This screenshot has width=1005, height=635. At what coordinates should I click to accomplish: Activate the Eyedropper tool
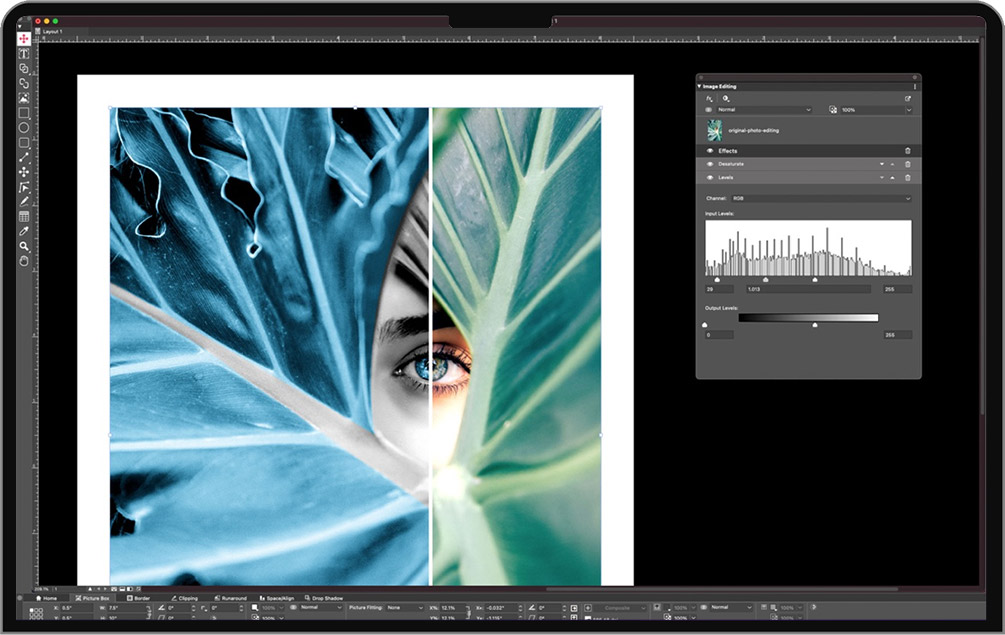[24, 231]
